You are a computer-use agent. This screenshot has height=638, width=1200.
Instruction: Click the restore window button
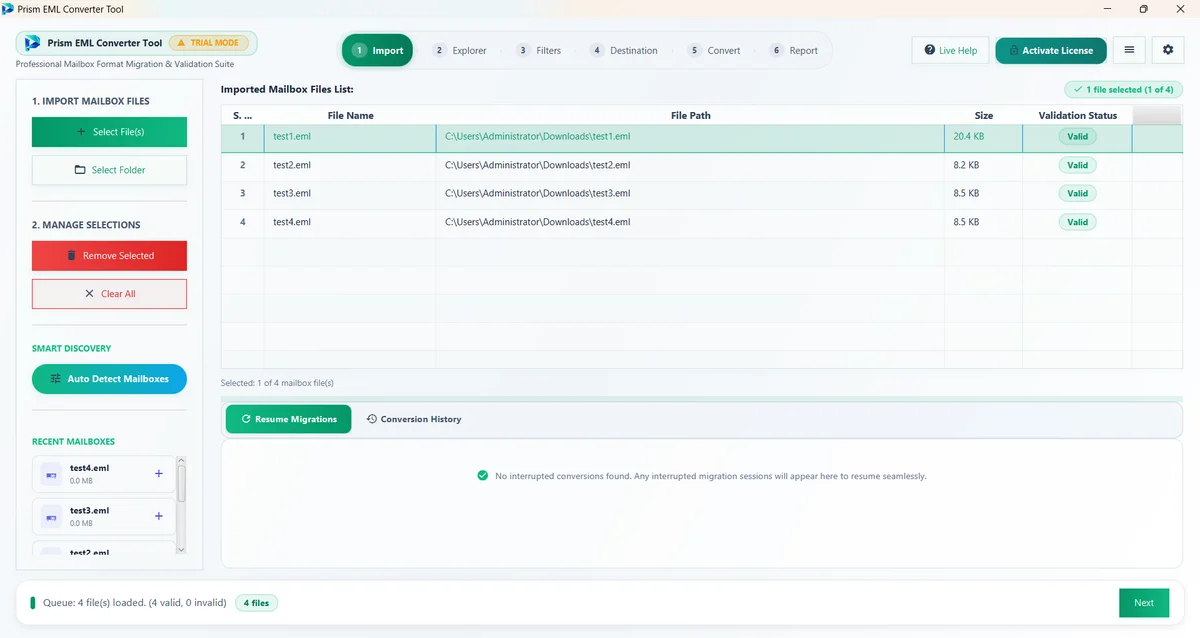(1143, 8)
